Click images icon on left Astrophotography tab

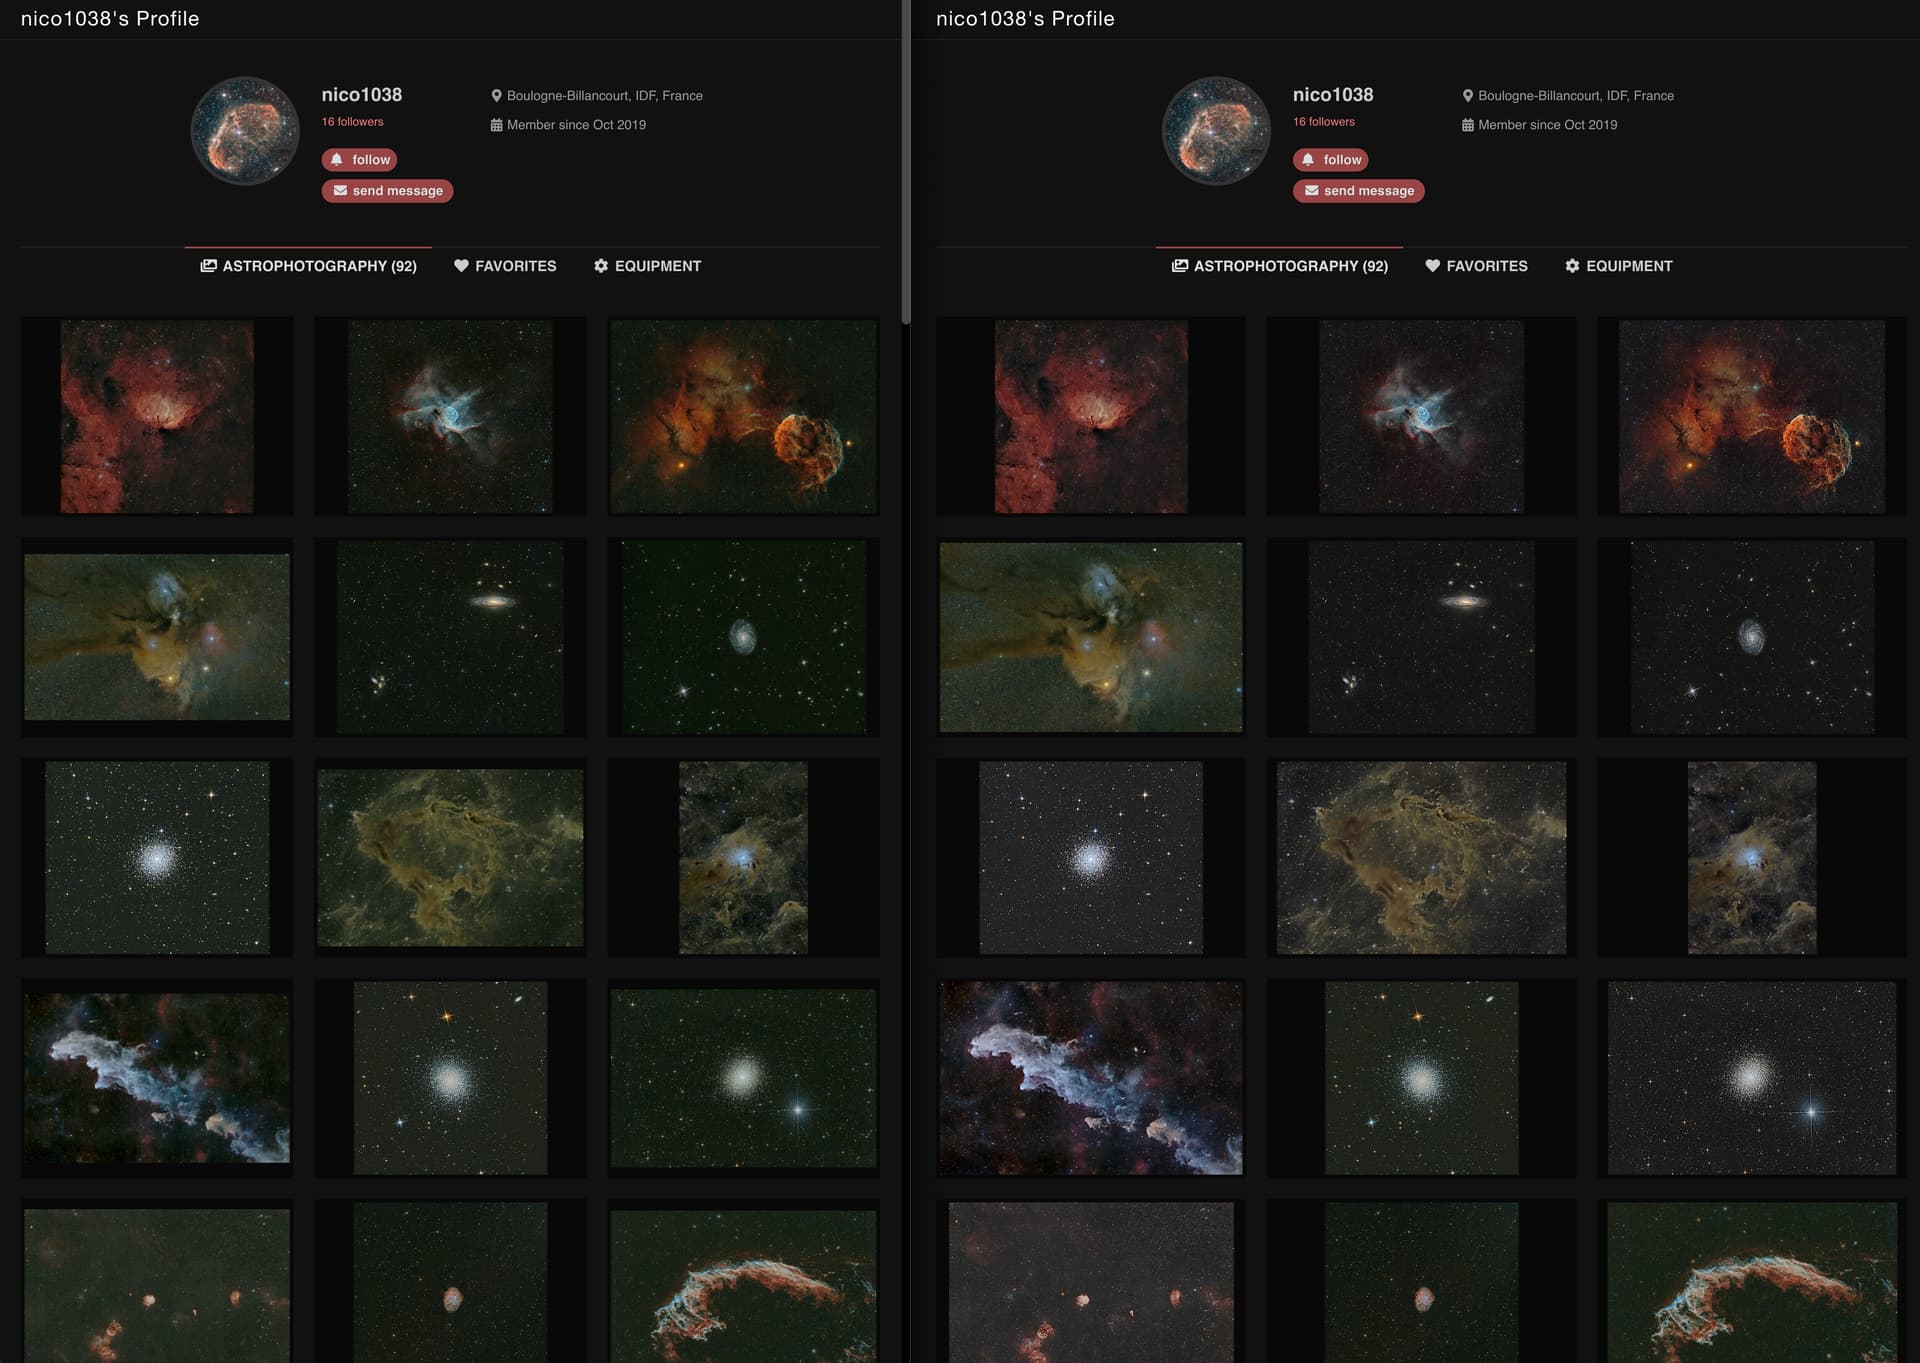[x=208, y=266]
